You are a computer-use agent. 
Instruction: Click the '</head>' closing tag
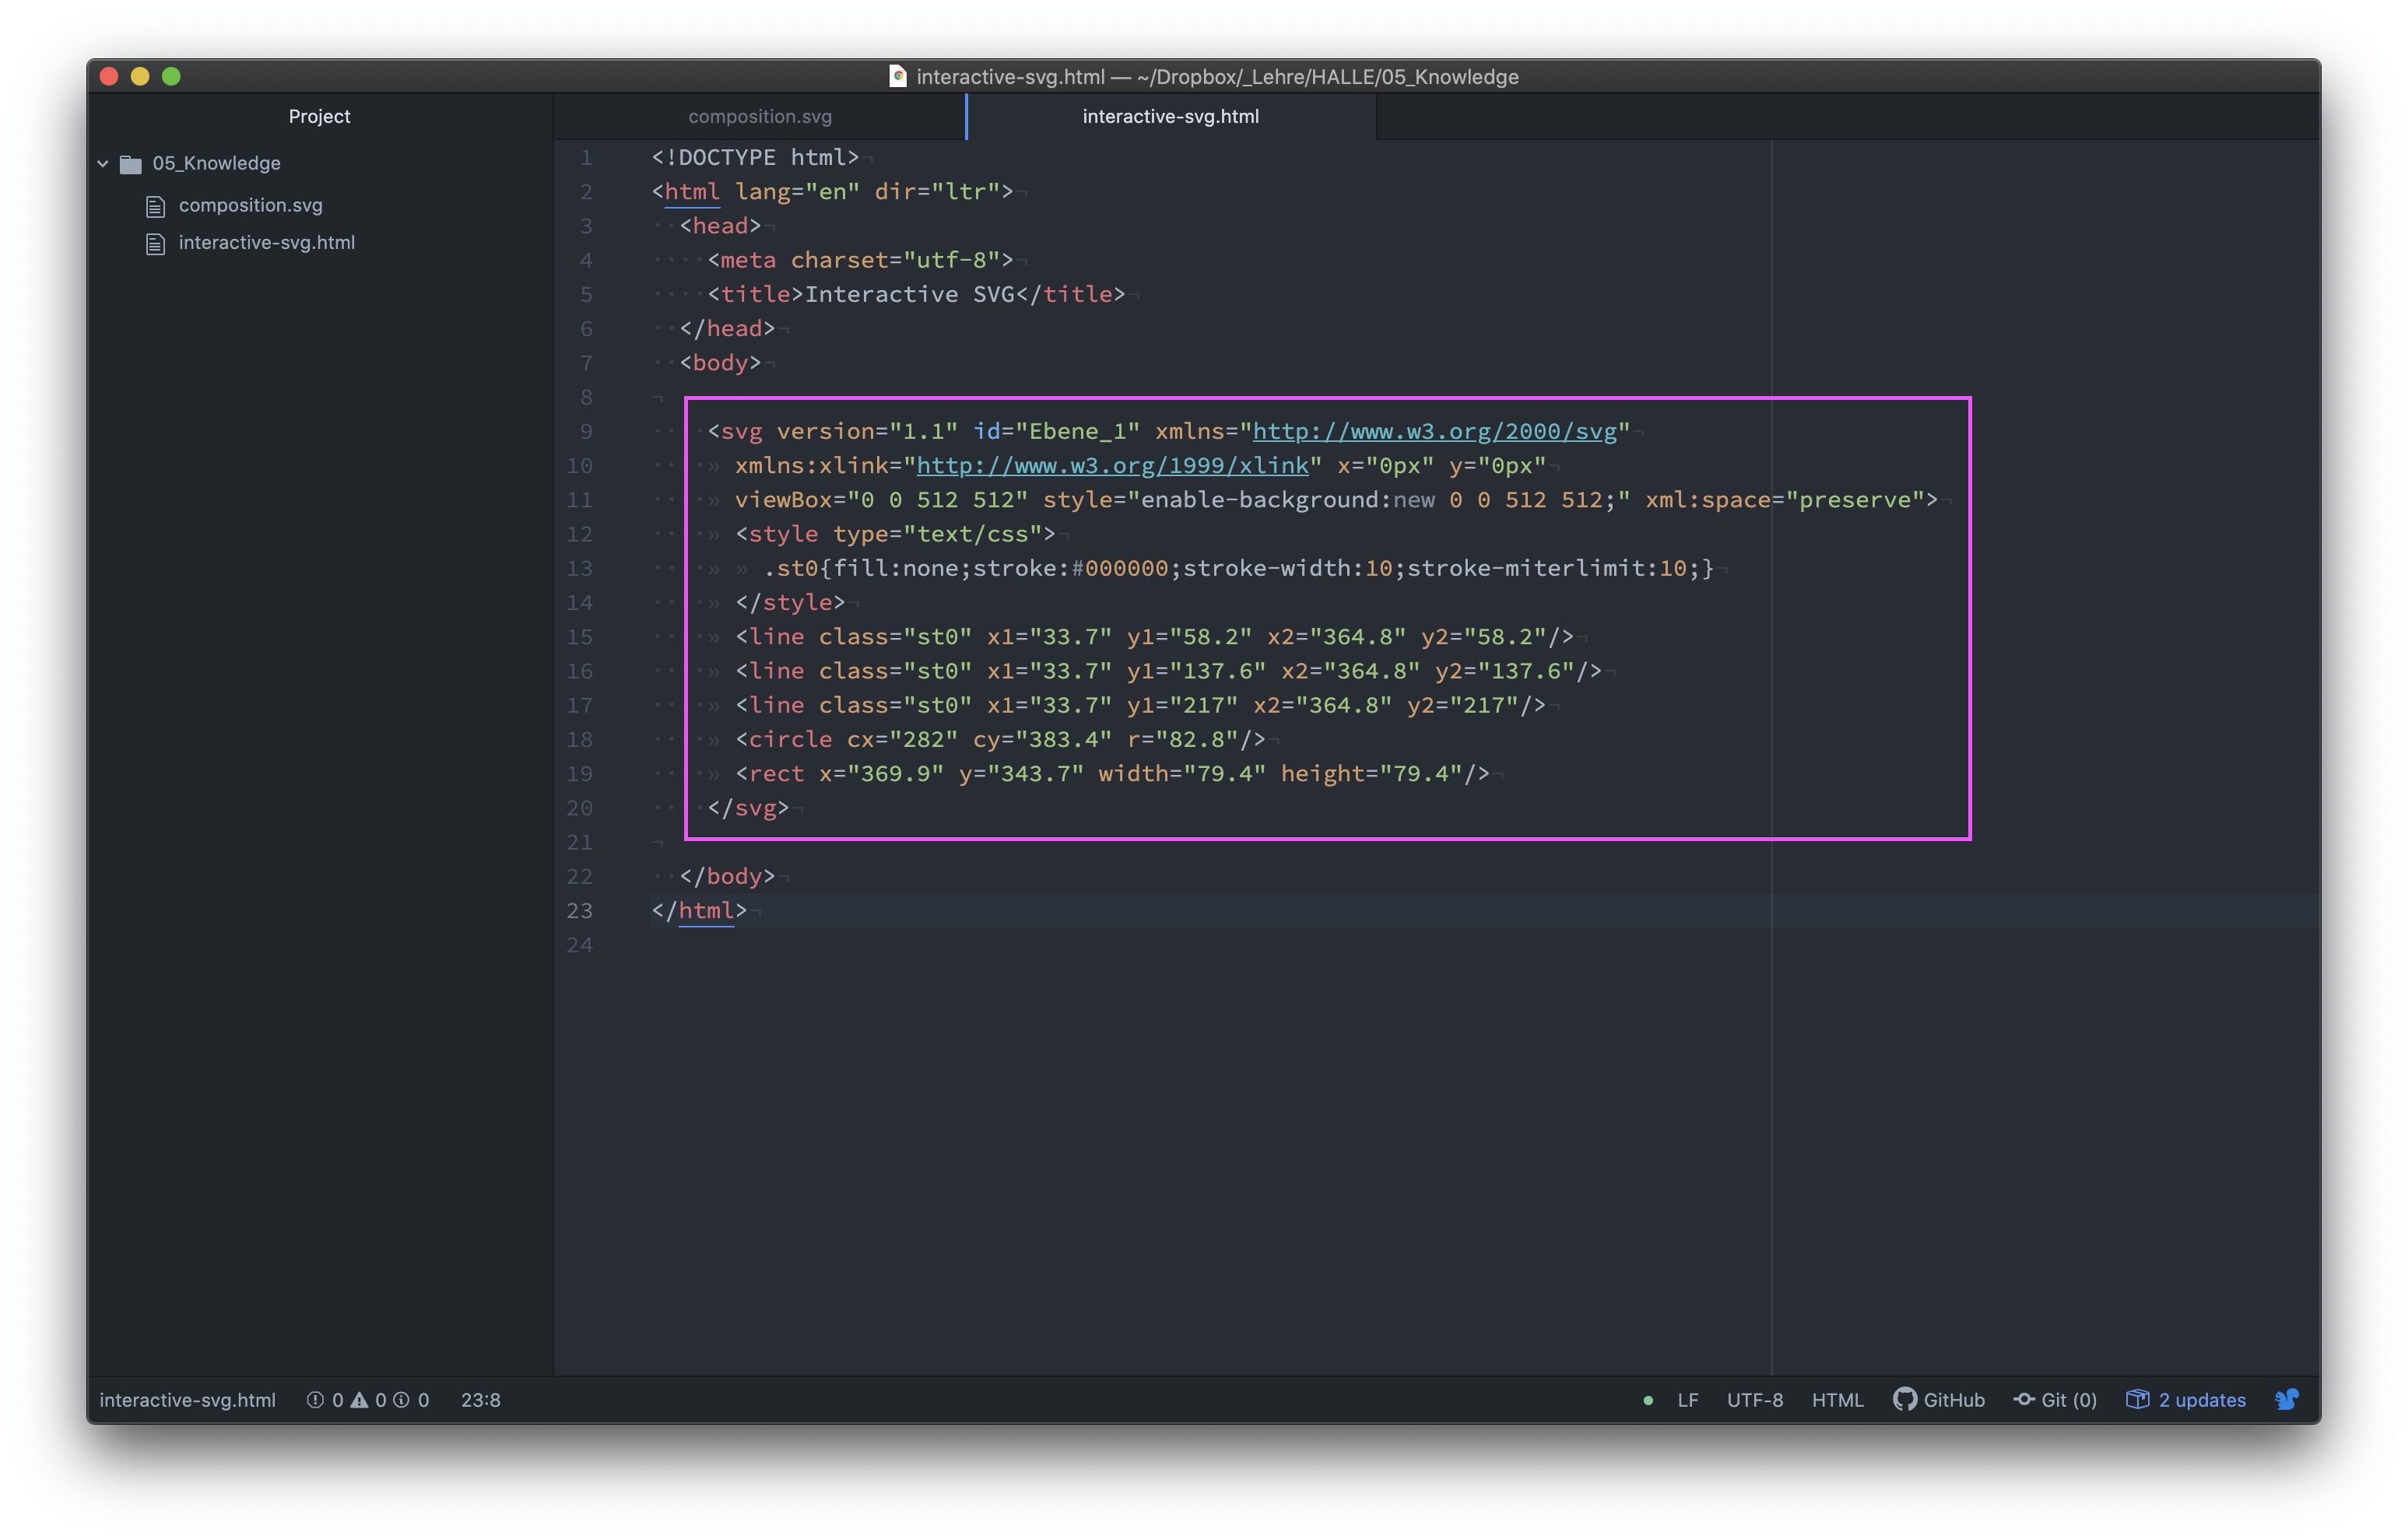pos(727,329)
